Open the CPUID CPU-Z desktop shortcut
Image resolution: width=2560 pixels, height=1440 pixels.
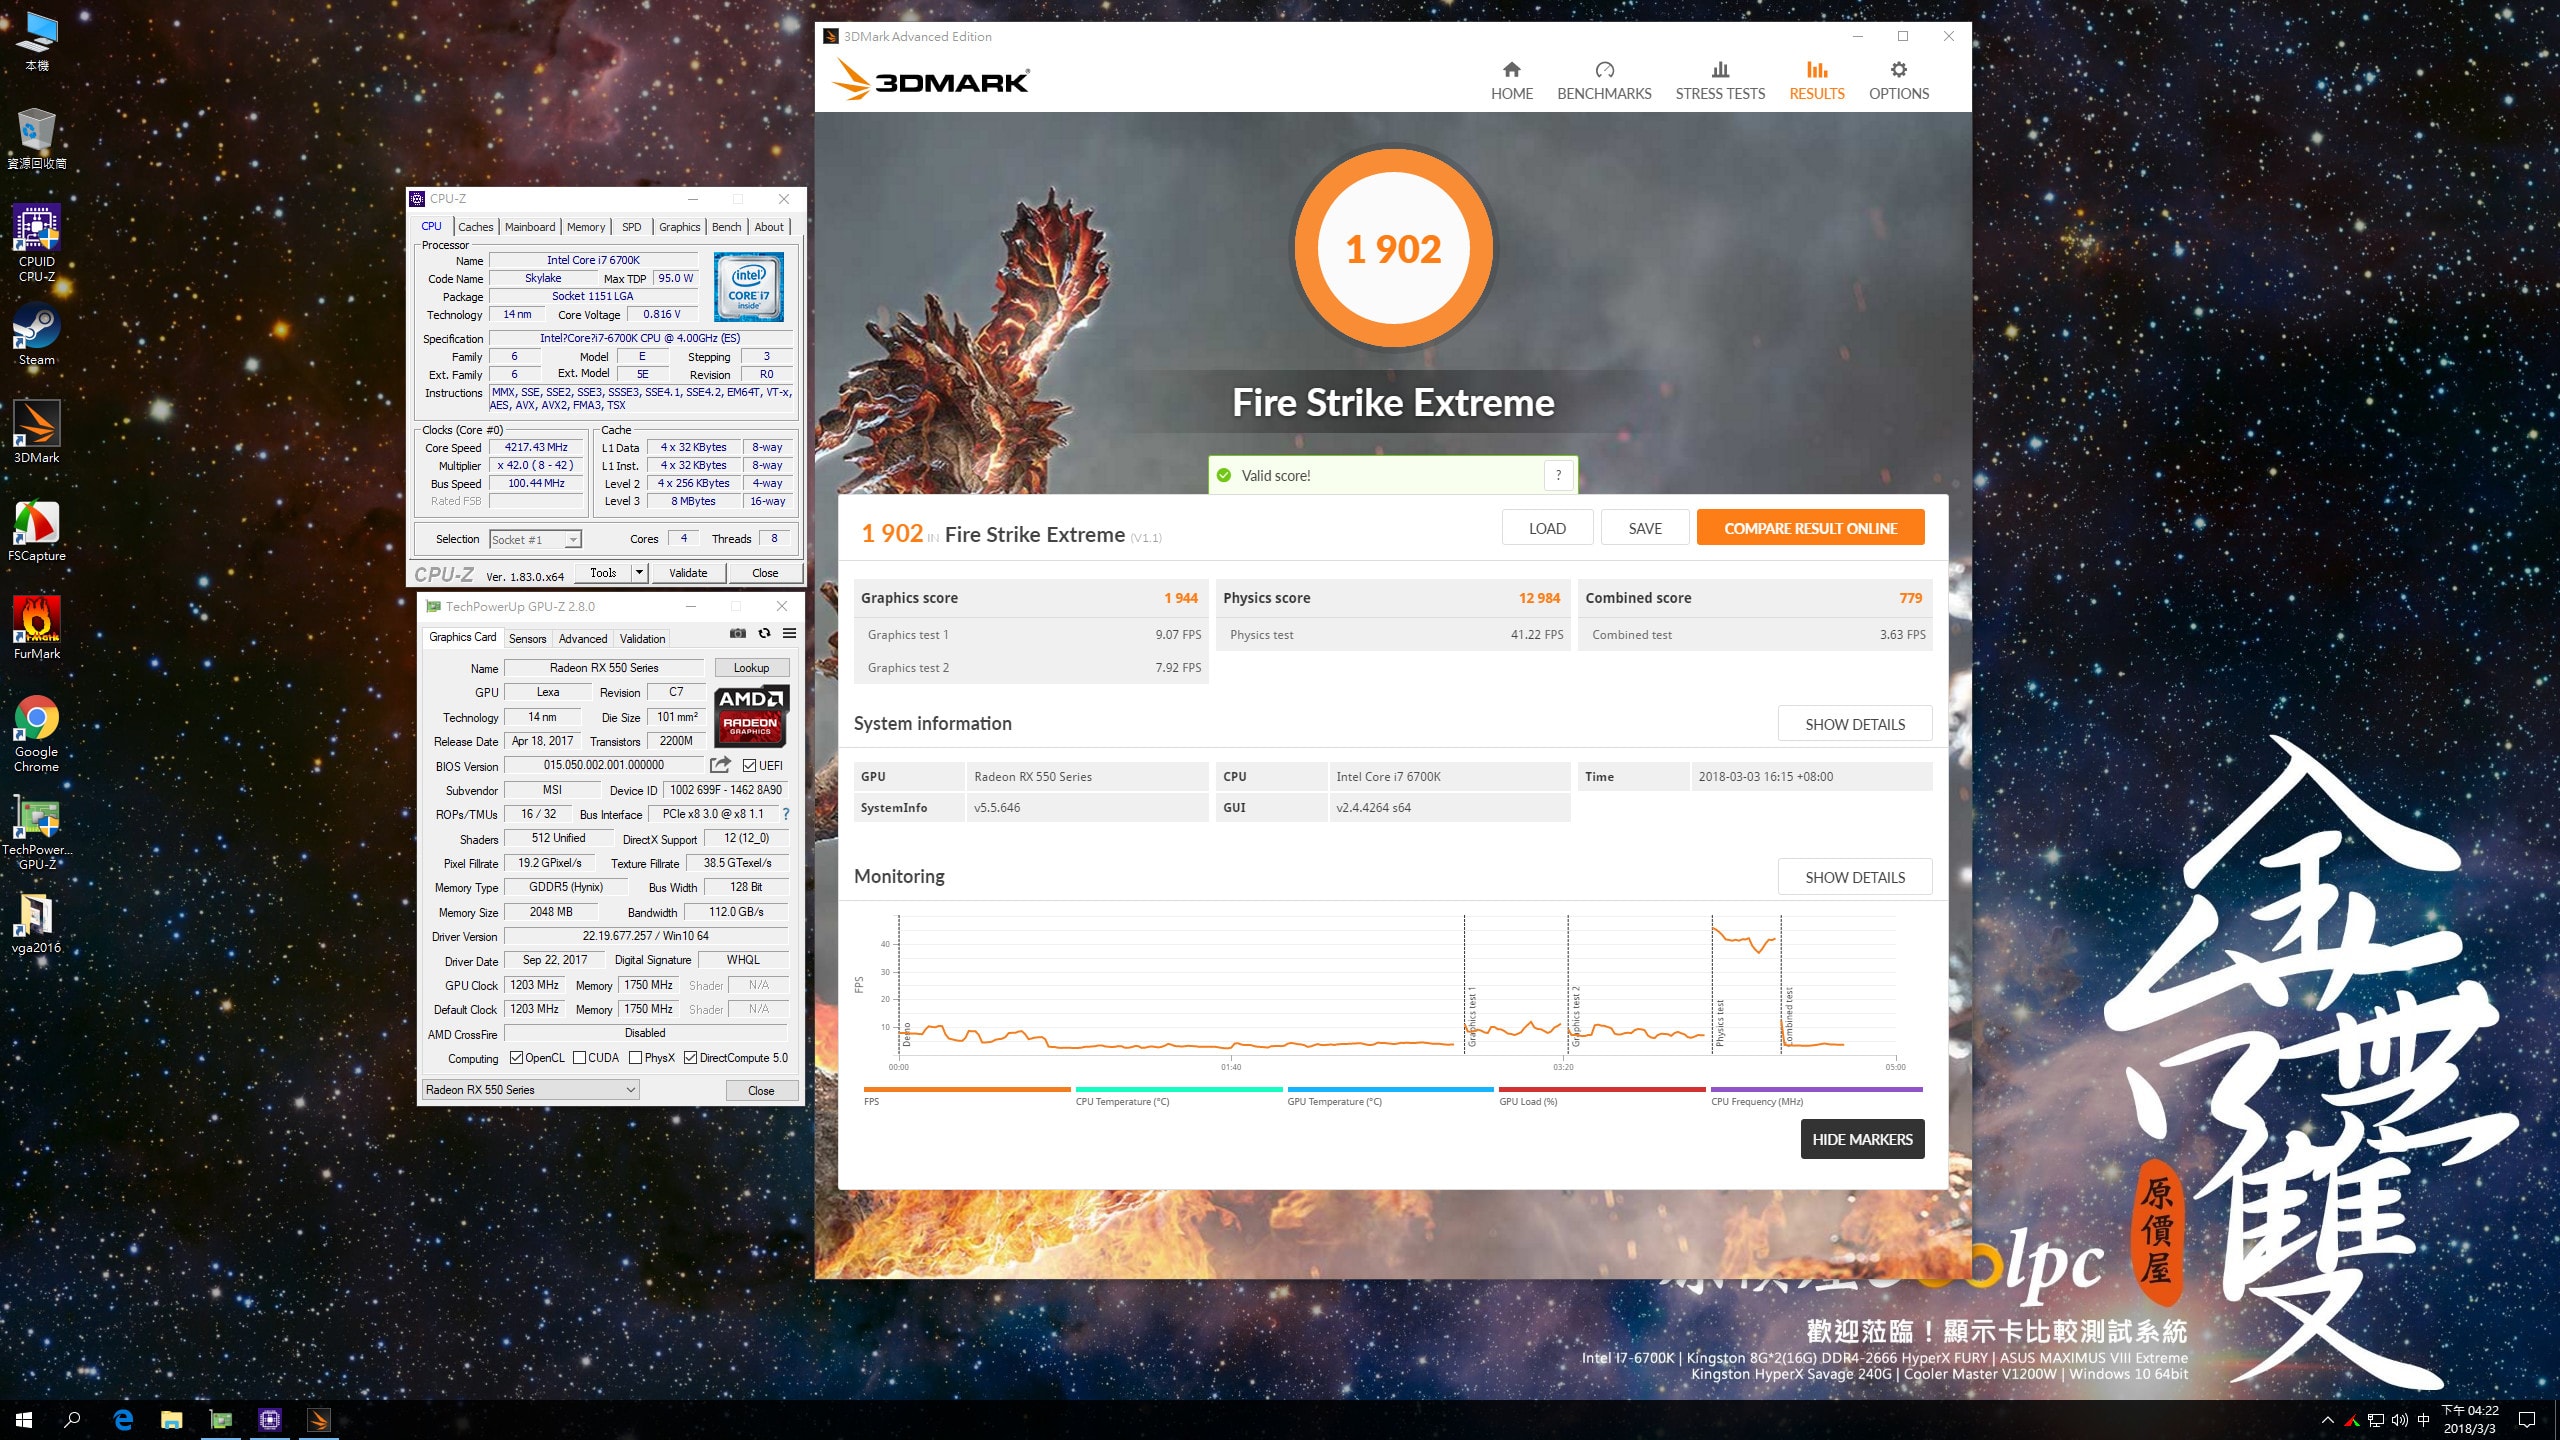click(37, 243)
